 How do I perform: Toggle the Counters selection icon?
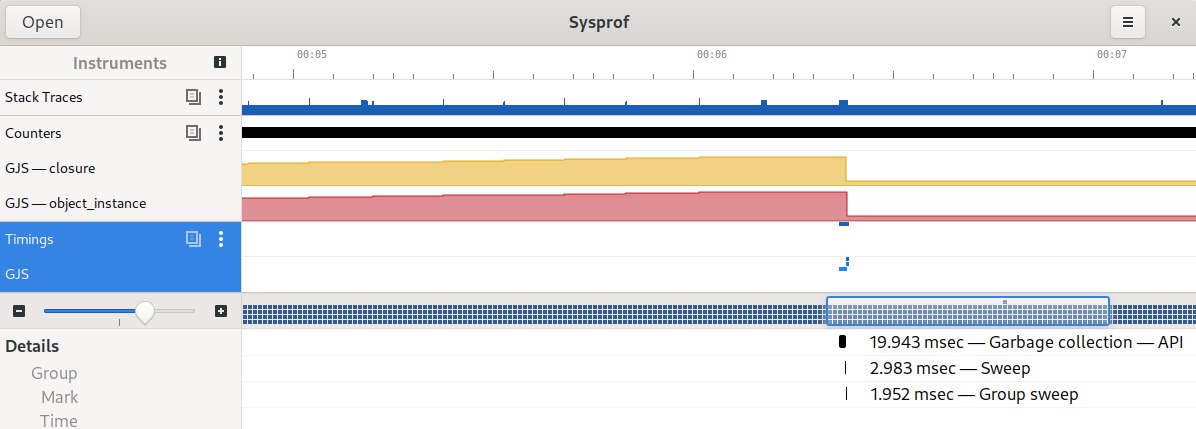pyautogui.click(x=194, y=133)
